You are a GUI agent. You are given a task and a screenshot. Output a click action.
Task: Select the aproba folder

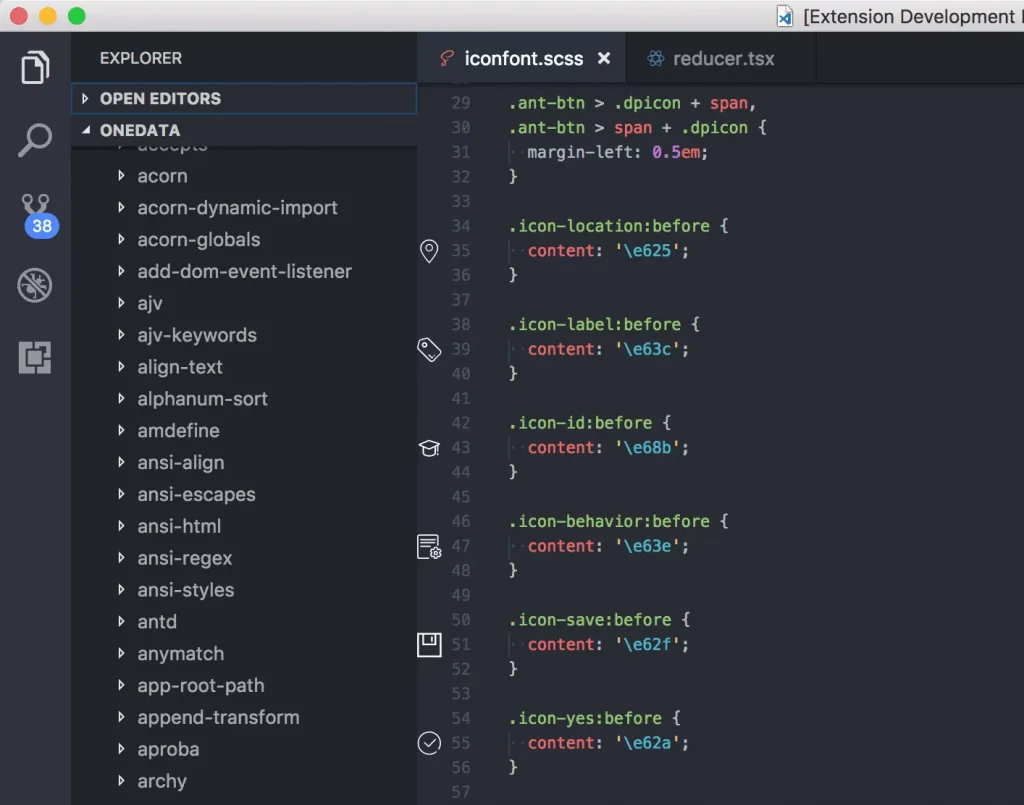244,749
